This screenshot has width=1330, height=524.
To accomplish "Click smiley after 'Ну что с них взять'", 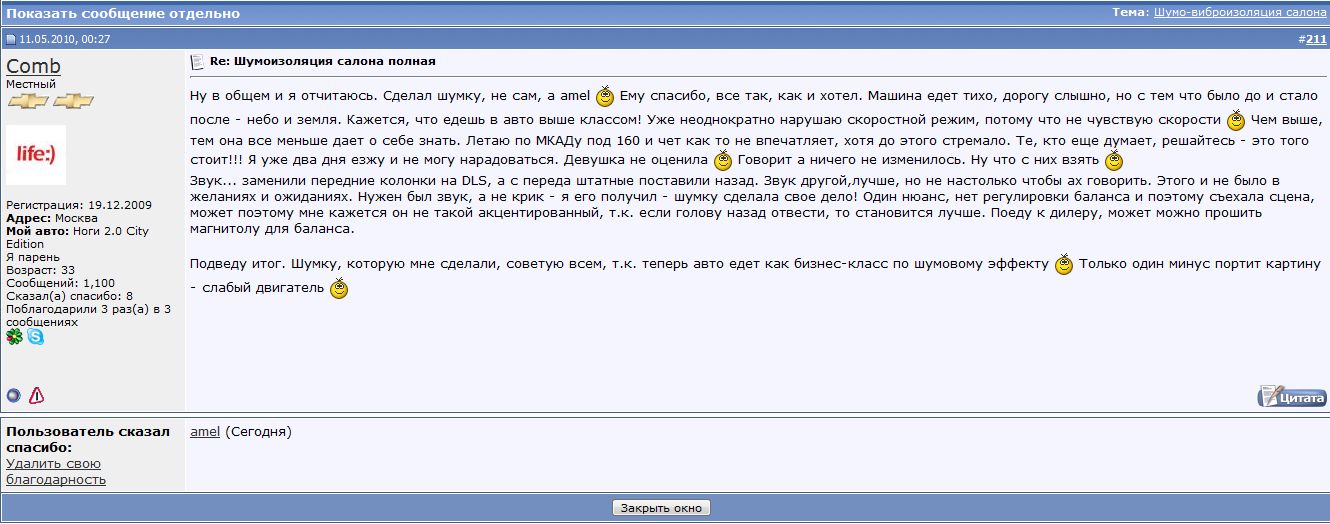I will [x=1114, y=160].
